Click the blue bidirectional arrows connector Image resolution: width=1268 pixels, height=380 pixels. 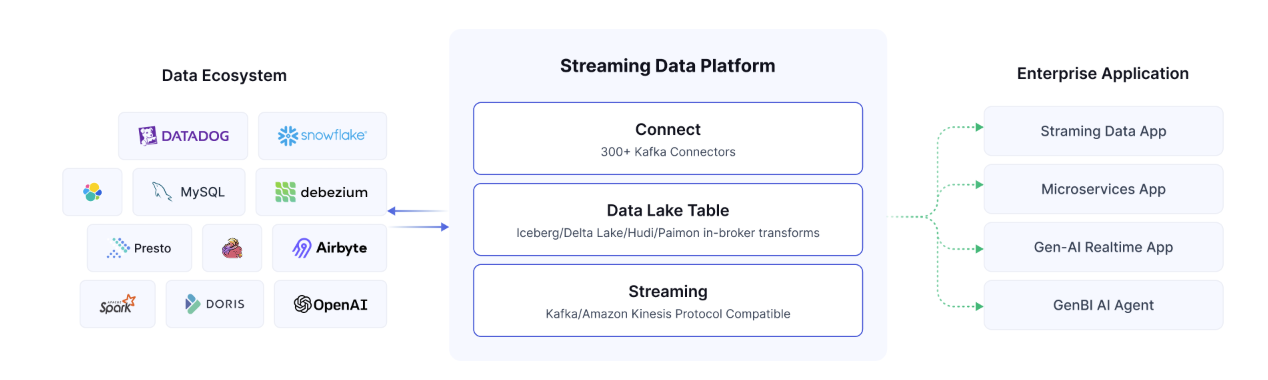(418, 219)
